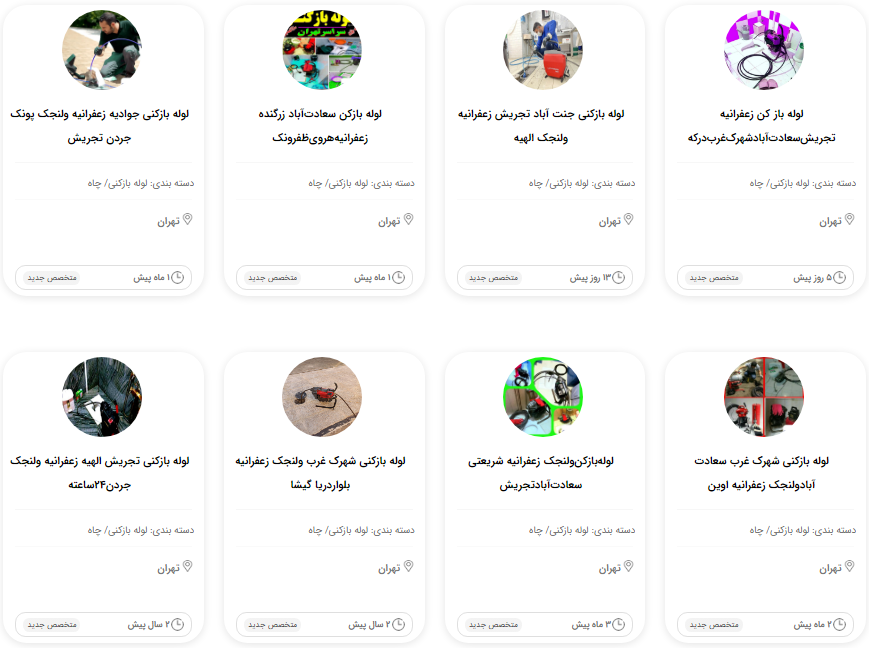Open لوله بازکن سعادت‌آباد زرگنده listing

[320, 126]
